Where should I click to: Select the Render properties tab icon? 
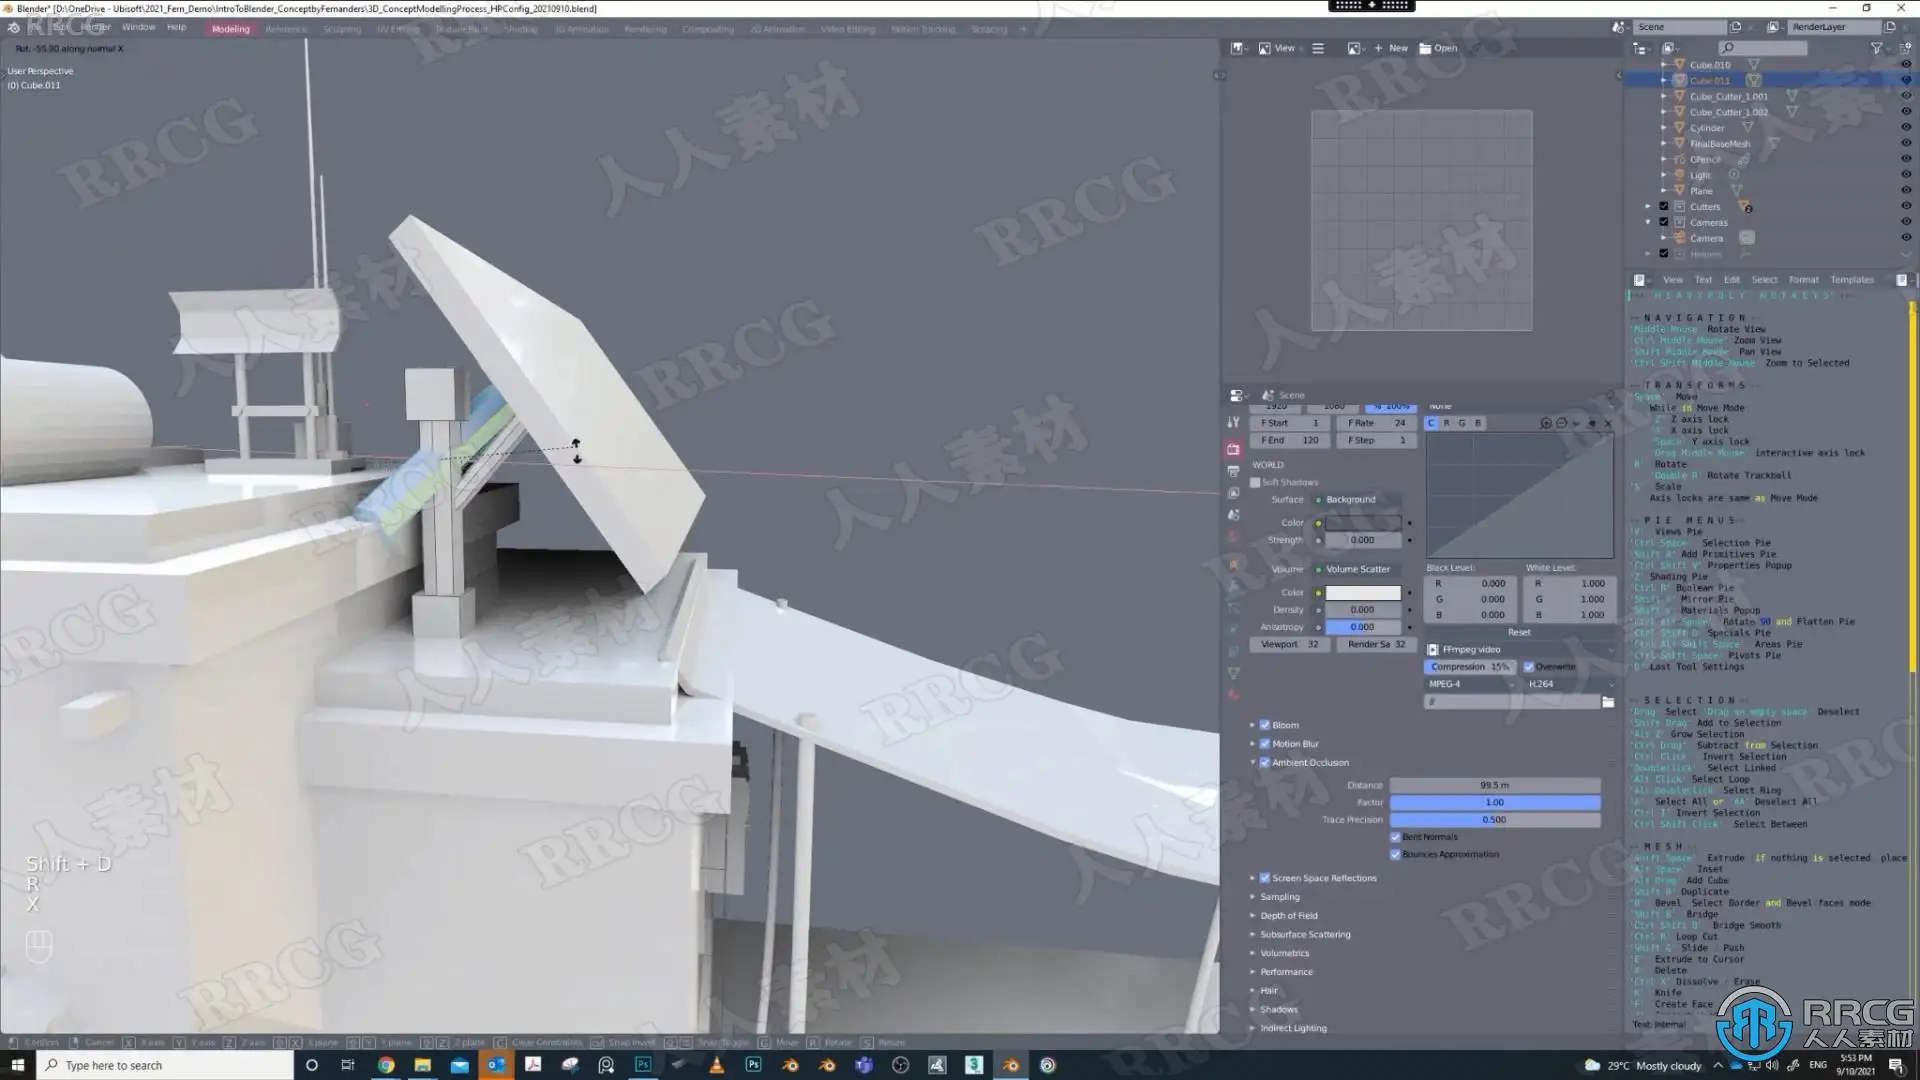[1234, 449]
